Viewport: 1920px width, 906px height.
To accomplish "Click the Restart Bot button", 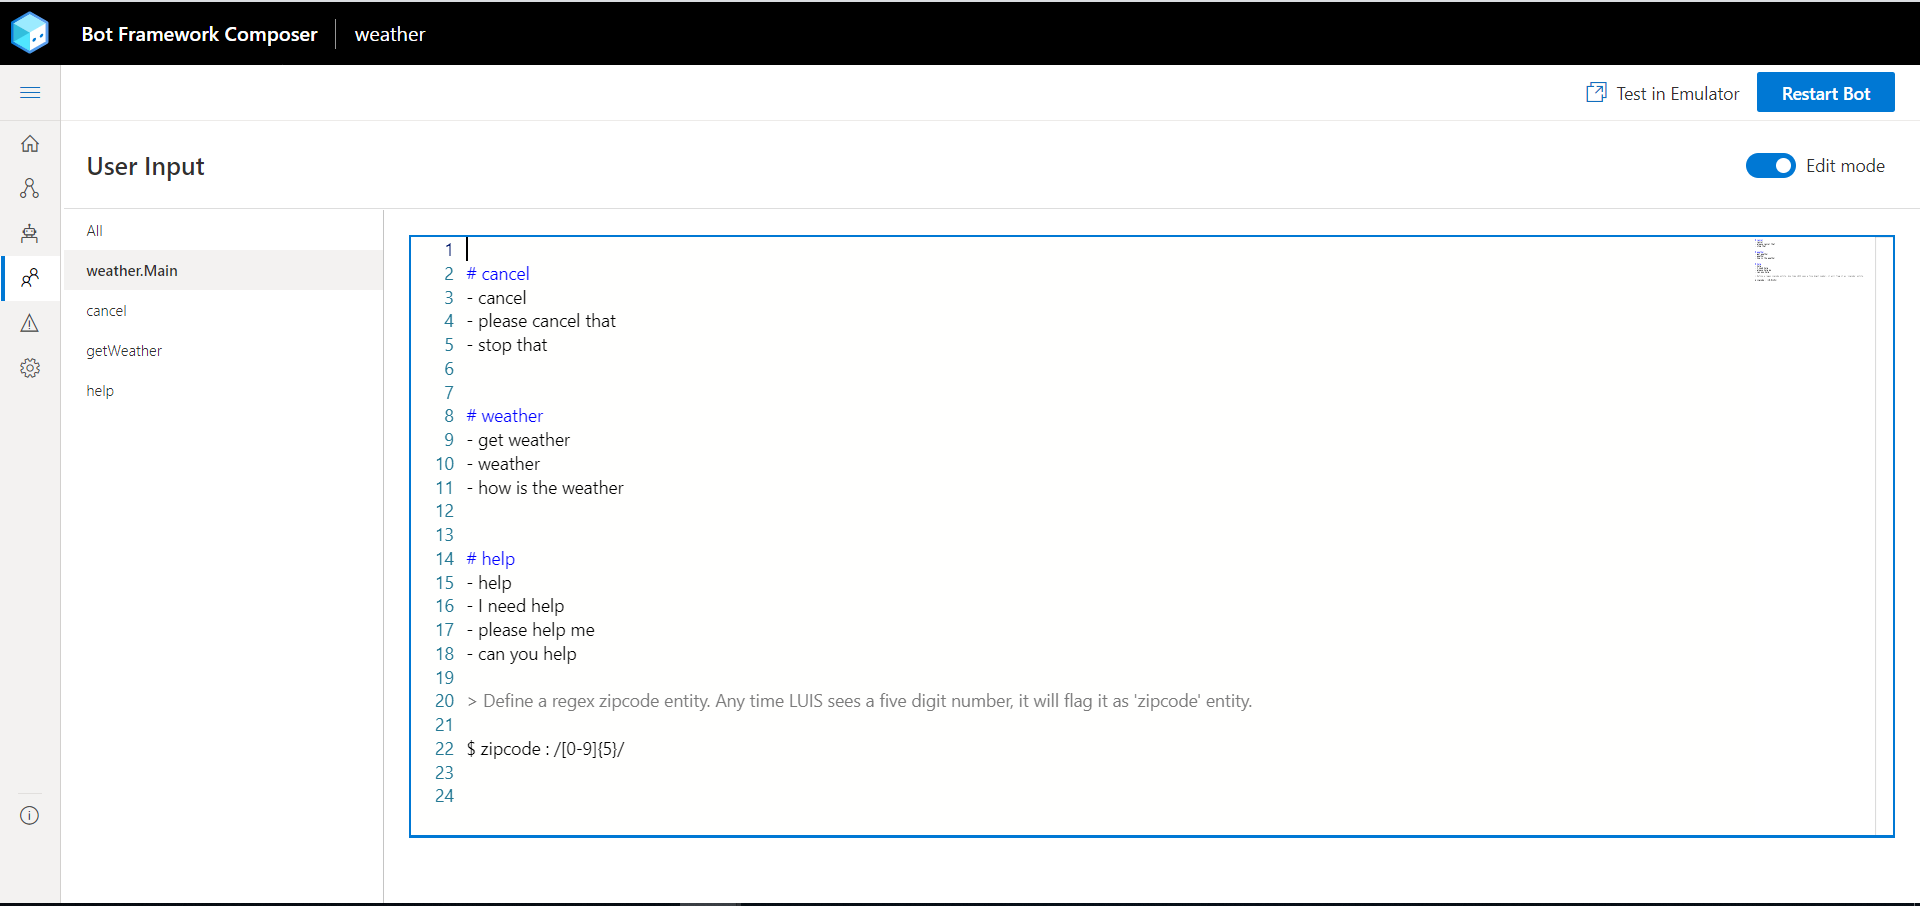I will click(1825, 92).
